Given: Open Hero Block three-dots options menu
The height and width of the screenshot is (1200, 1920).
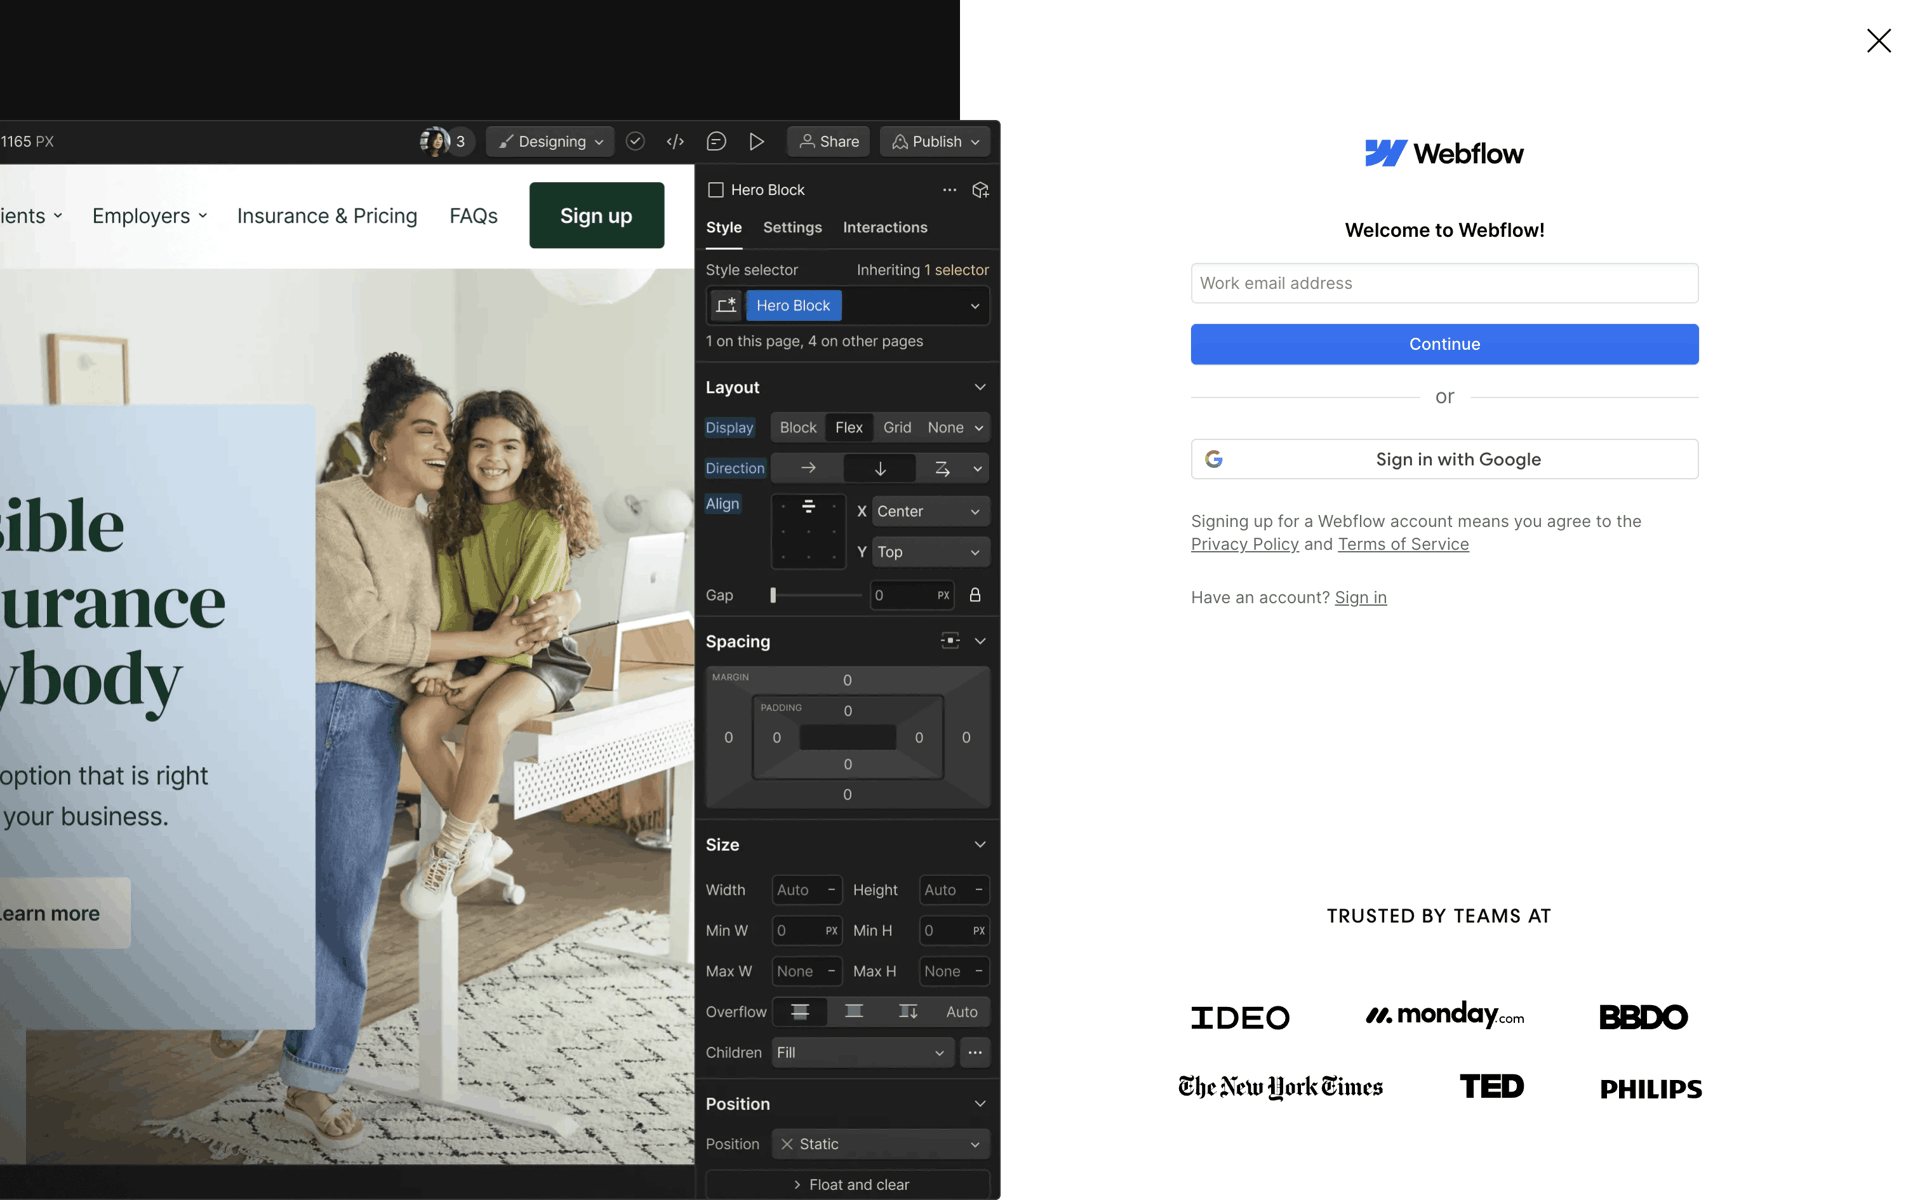Looking at the screenshot, I should point(949,190).
